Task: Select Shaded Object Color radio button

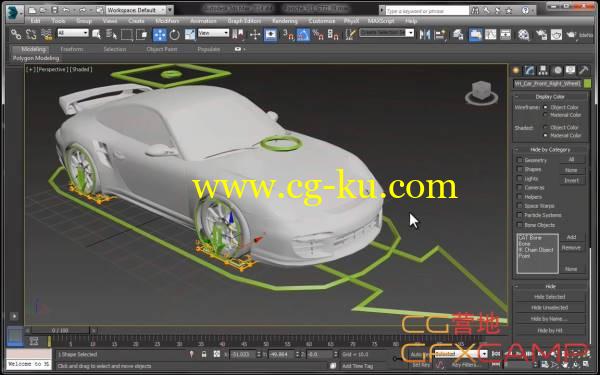Action: coord(546,127)
